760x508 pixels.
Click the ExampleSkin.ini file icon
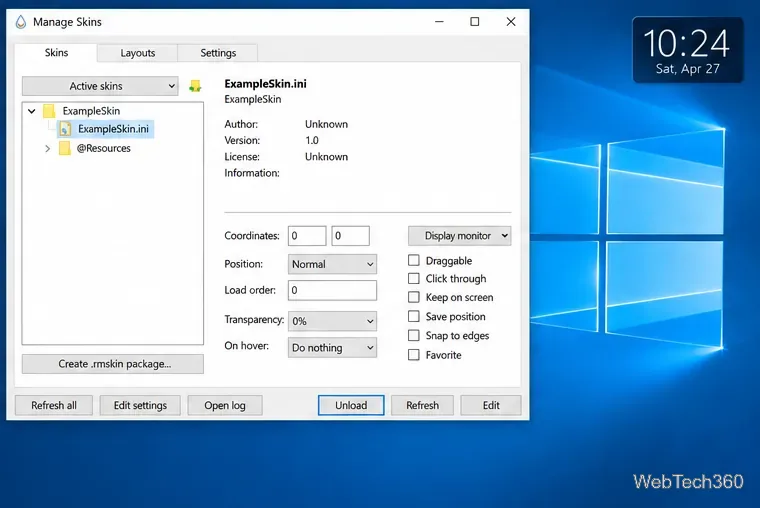coord(65,129)
